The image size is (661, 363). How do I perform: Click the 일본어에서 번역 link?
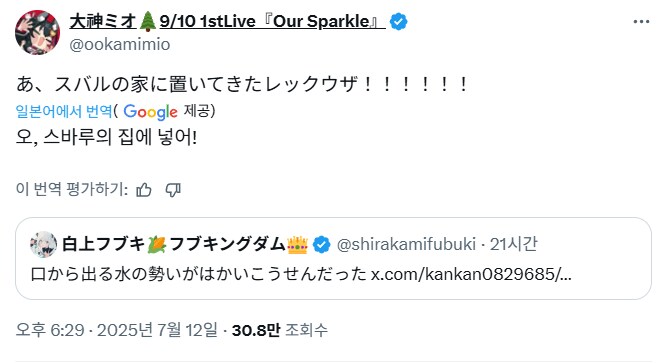pyautogui.click(x=64, y=111)
